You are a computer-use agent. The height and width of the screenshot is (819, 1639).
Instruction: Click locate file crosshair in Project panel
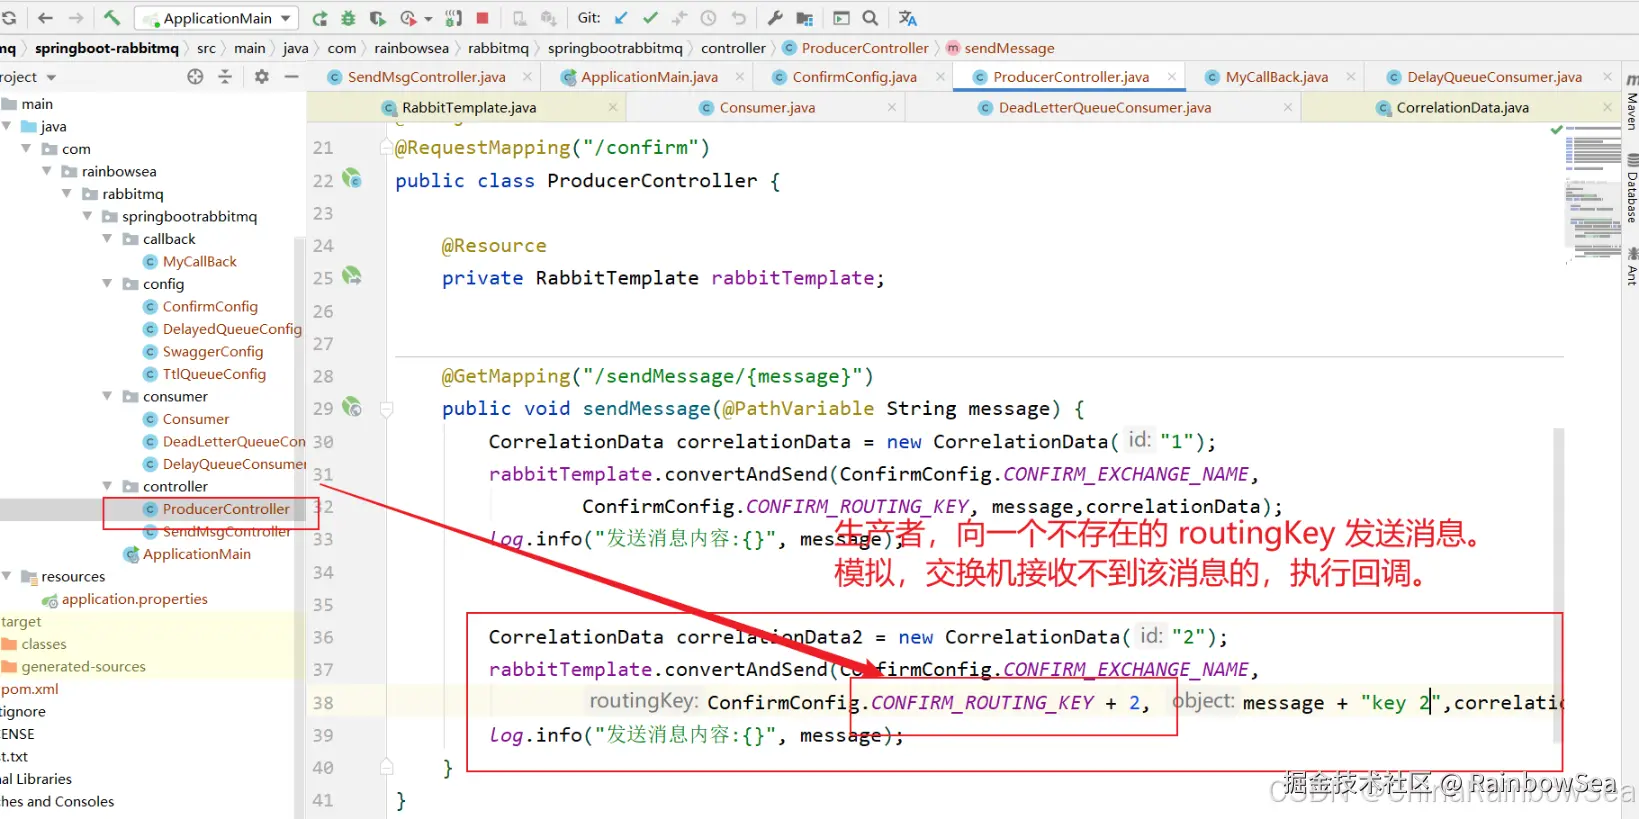[195, 76]
